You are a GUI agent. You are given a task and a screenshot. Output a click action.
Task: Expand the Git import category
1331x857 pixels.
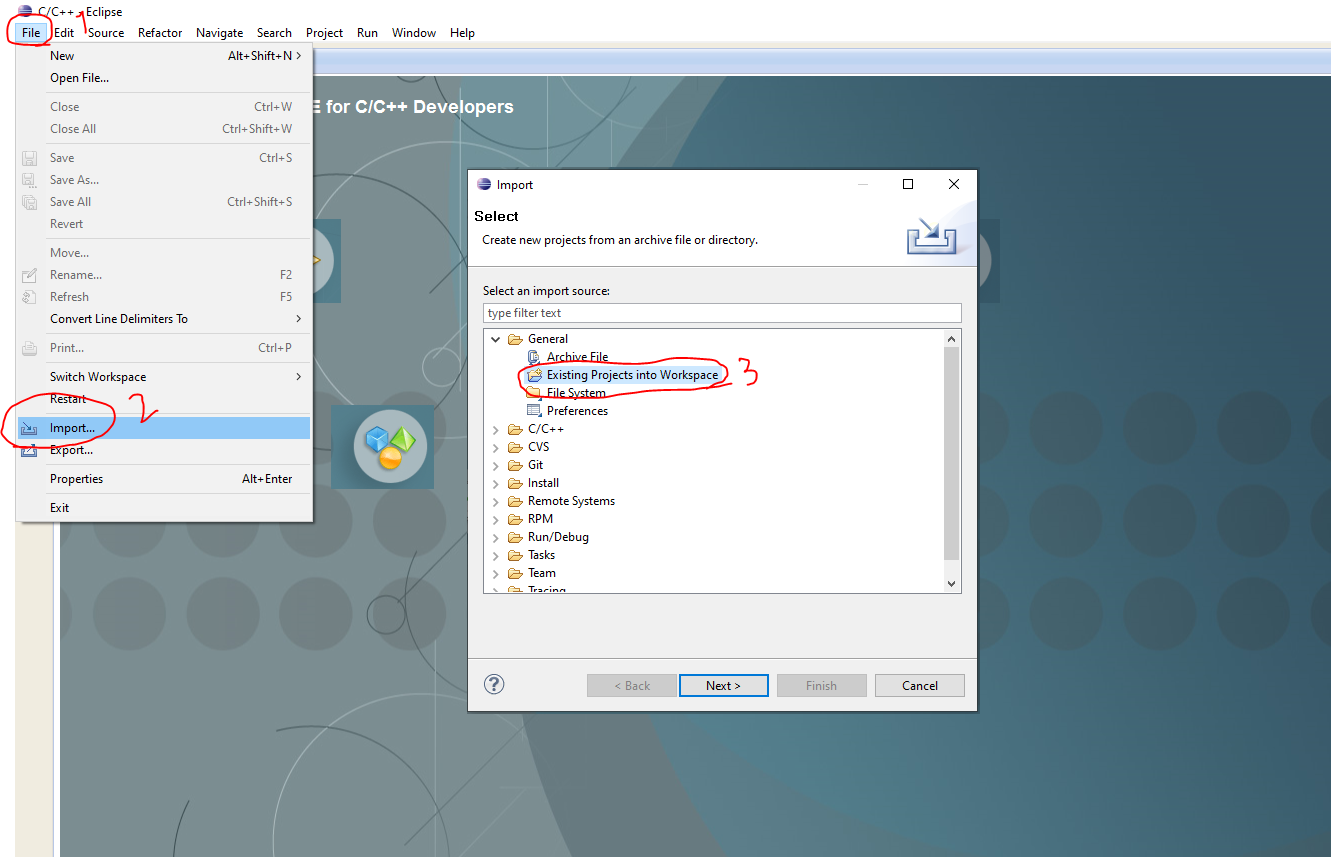pos(496,465)
